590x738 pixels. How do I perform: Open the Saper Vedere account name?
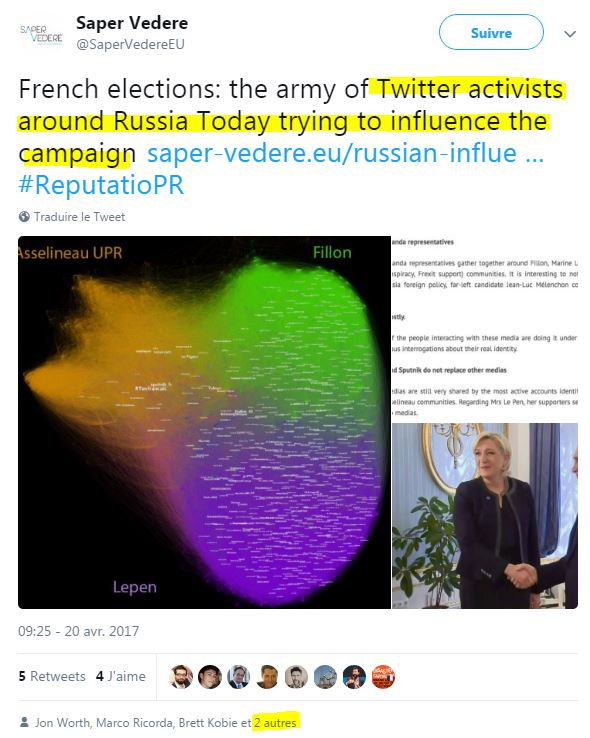[x=132, y=23]
